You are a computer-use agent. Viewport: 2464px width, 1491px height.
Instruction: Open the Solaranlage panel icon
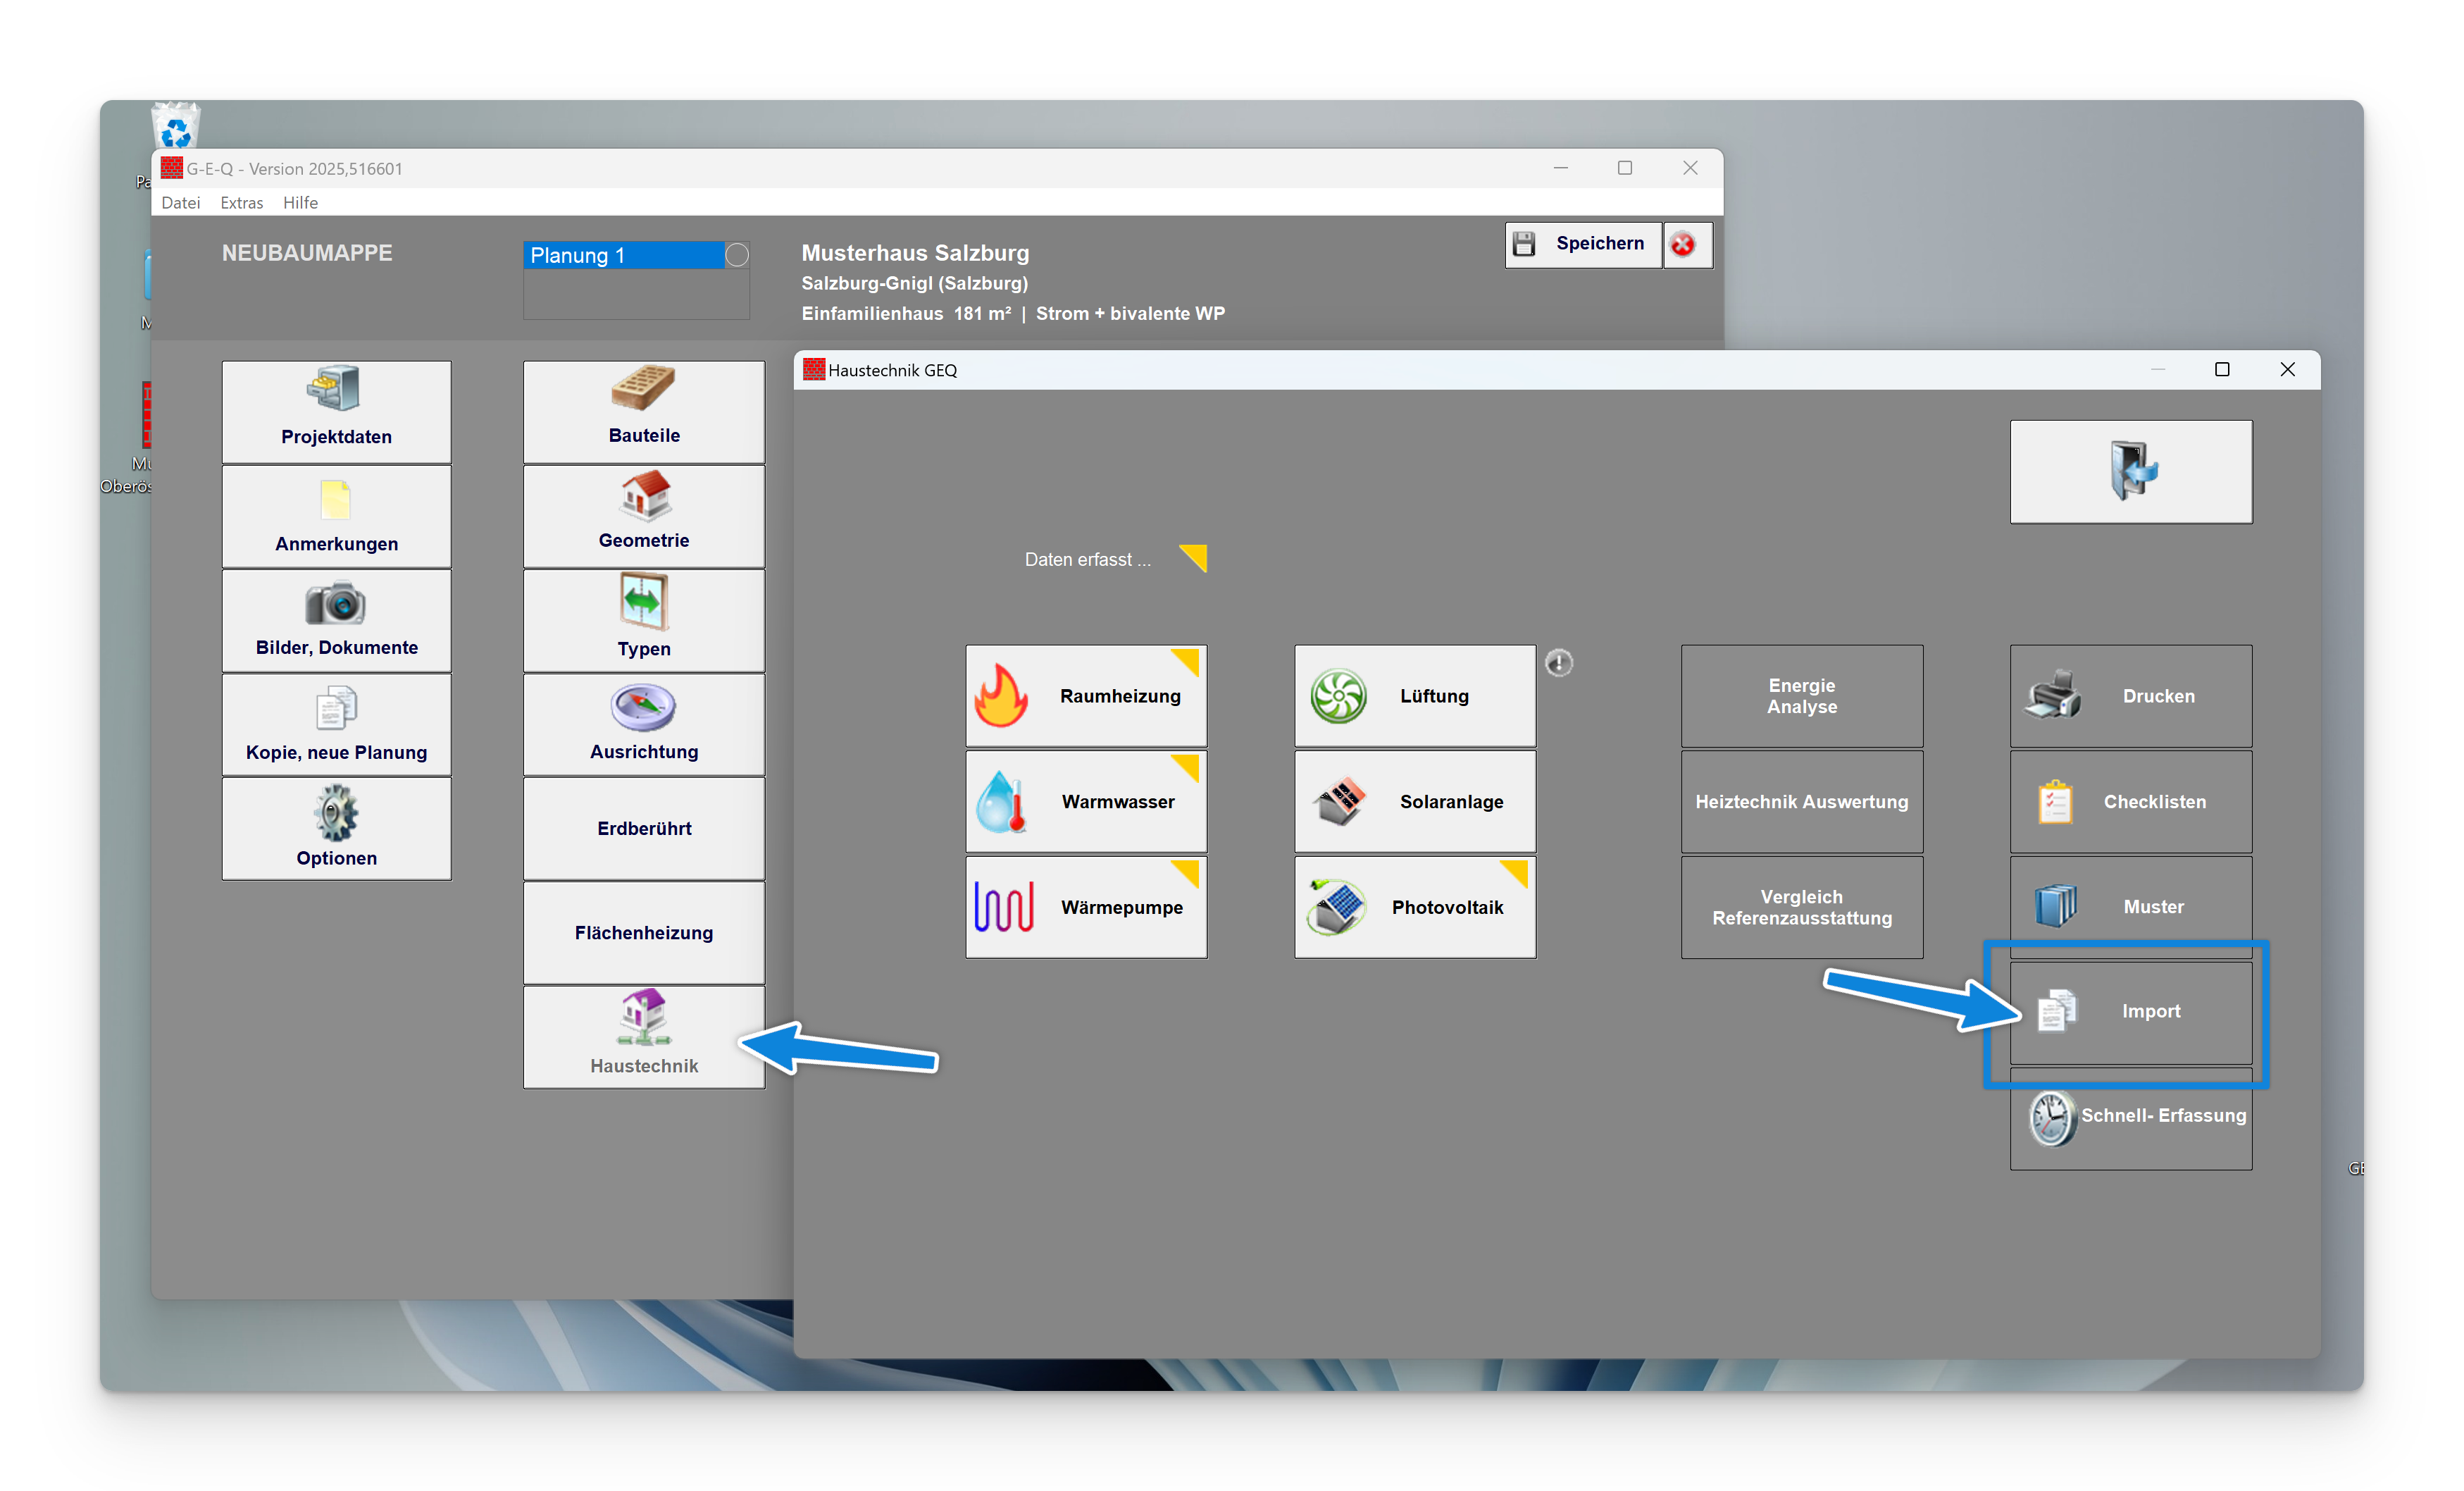pos(1339,801)
